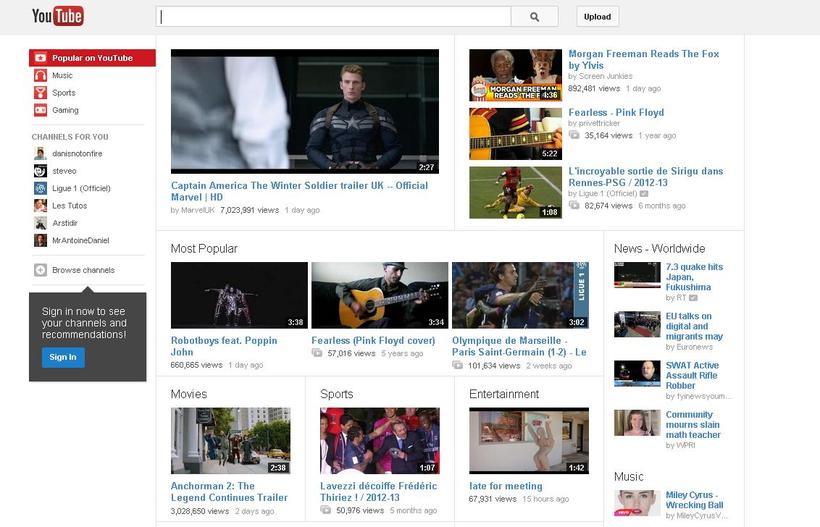
Task: Open the Les Tutos channel link
Action: 70,205
